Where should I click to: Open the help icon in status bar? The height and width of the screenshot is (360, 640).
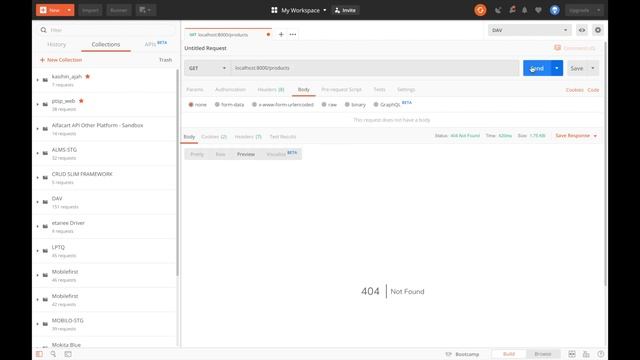[x=600, y=354]
